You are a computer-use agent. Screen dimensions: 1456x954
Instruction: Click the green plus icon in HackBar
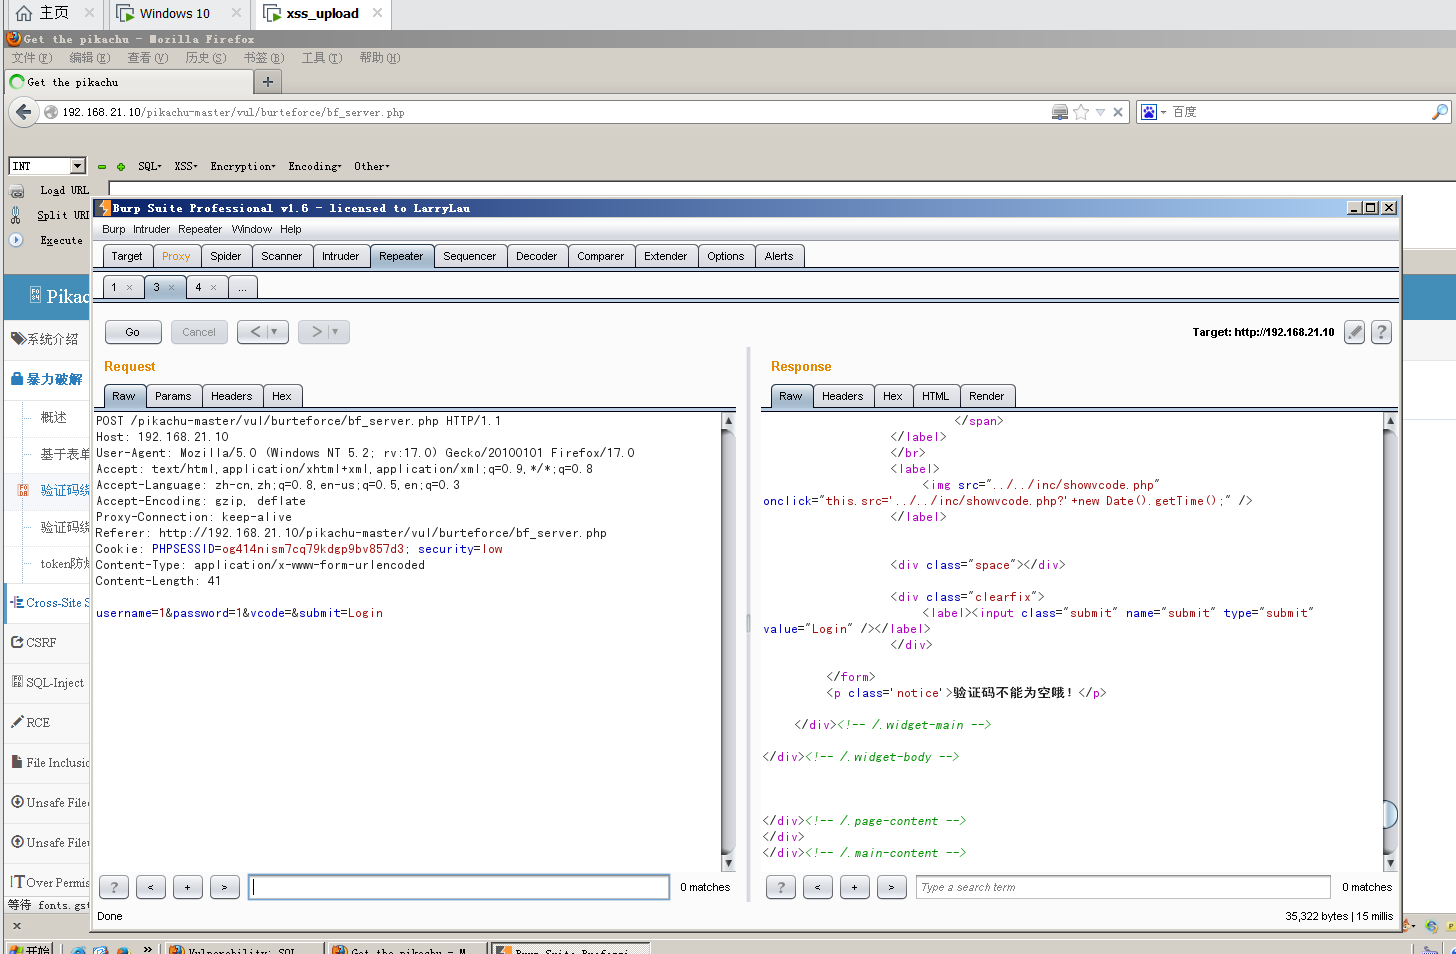(121, 167)
